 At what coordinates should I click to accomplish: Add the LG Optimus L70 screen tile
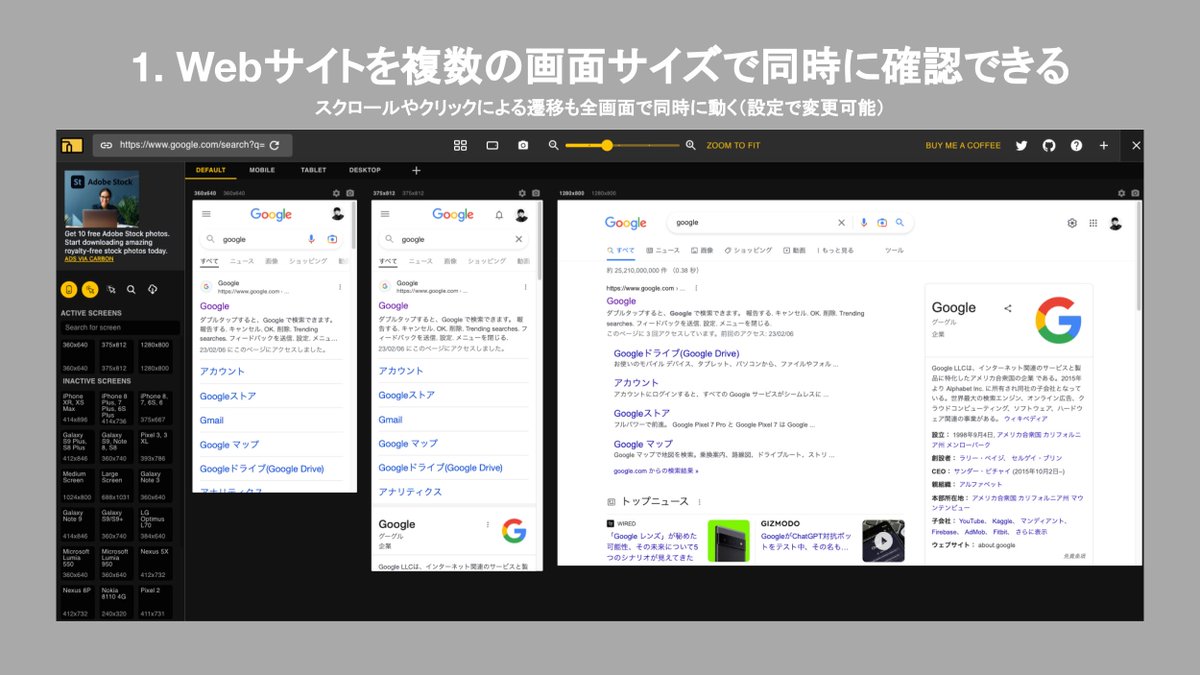tap(154, 524)
